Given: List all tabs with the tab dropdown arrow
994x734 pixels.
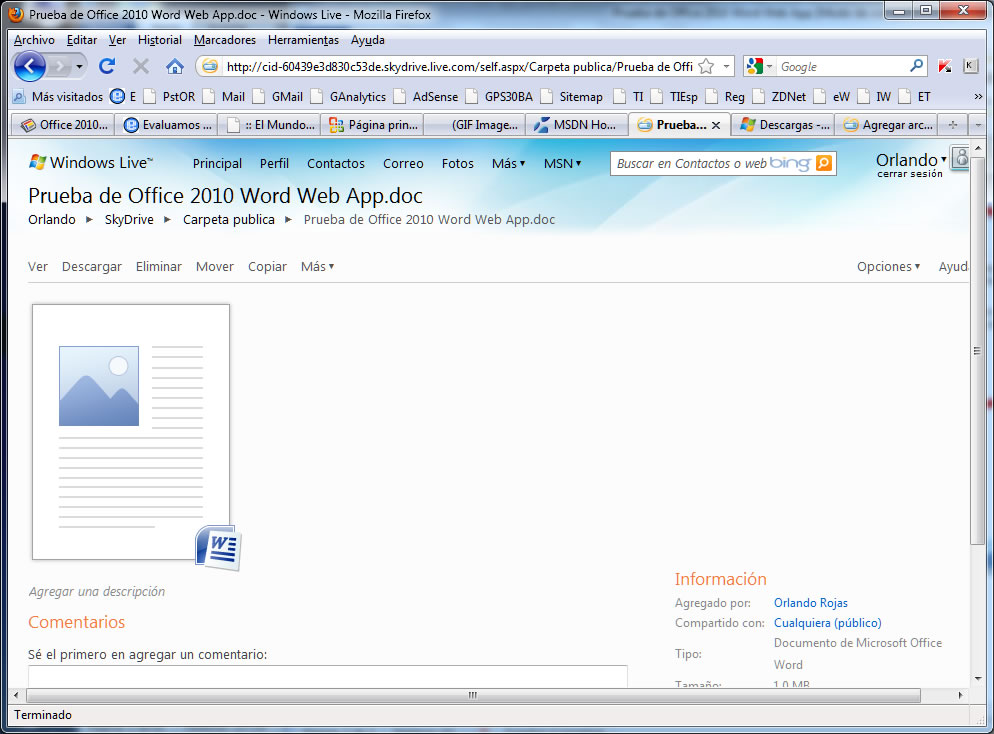Looking at the screenshot, I should click(x=978, y=125).
